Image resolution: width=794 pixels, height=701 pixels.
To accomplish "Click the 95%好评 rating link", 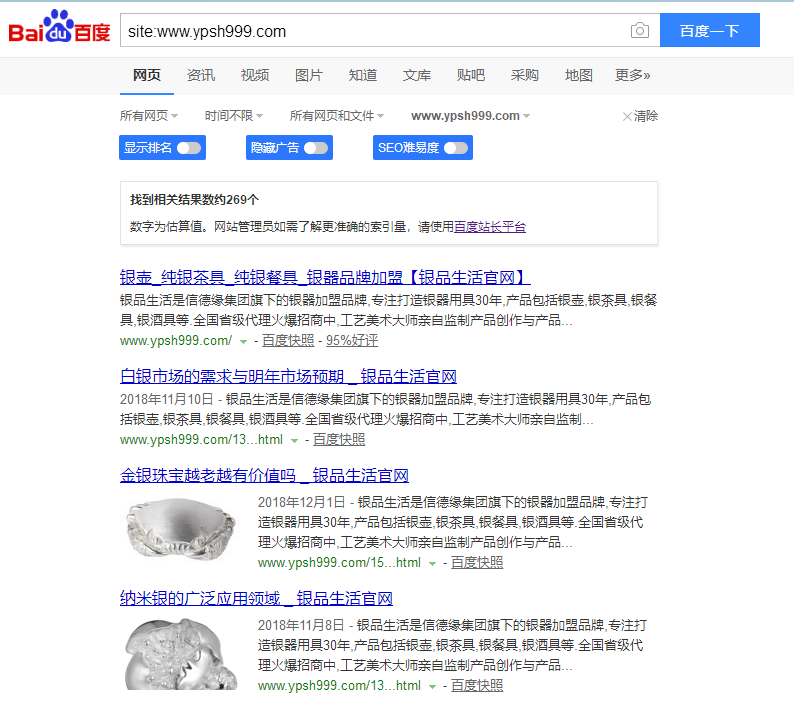I will pyautogui.click(x=352, y=341).
